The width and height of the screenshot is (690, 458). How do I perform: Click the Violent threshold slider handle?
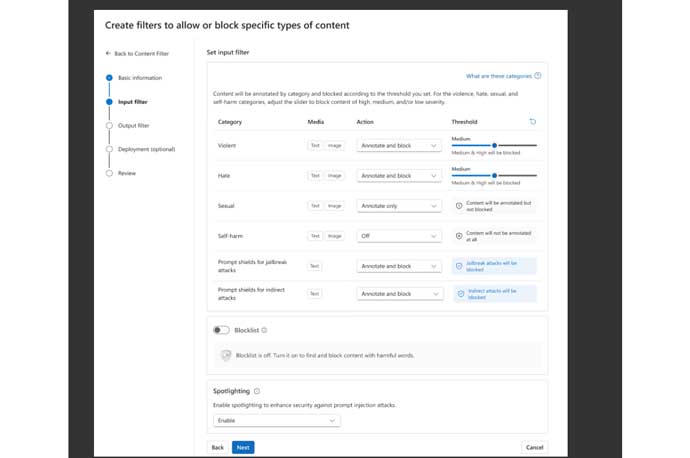click(494, 145)
